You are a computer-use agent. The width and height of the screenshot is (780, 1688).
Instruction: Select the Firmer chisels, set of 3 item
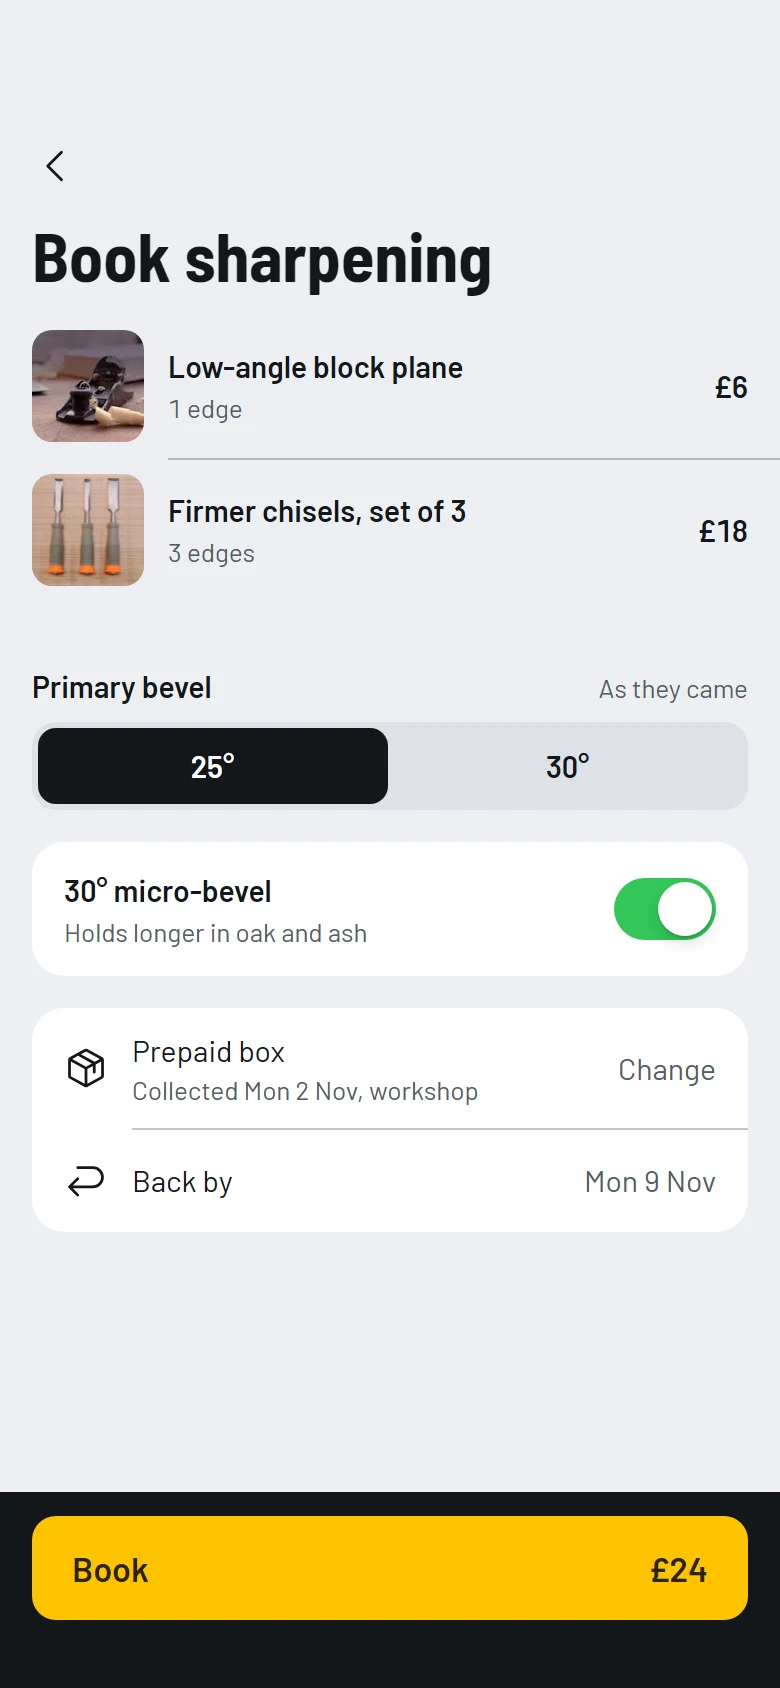pyautogui.click(x=390, y=530)
